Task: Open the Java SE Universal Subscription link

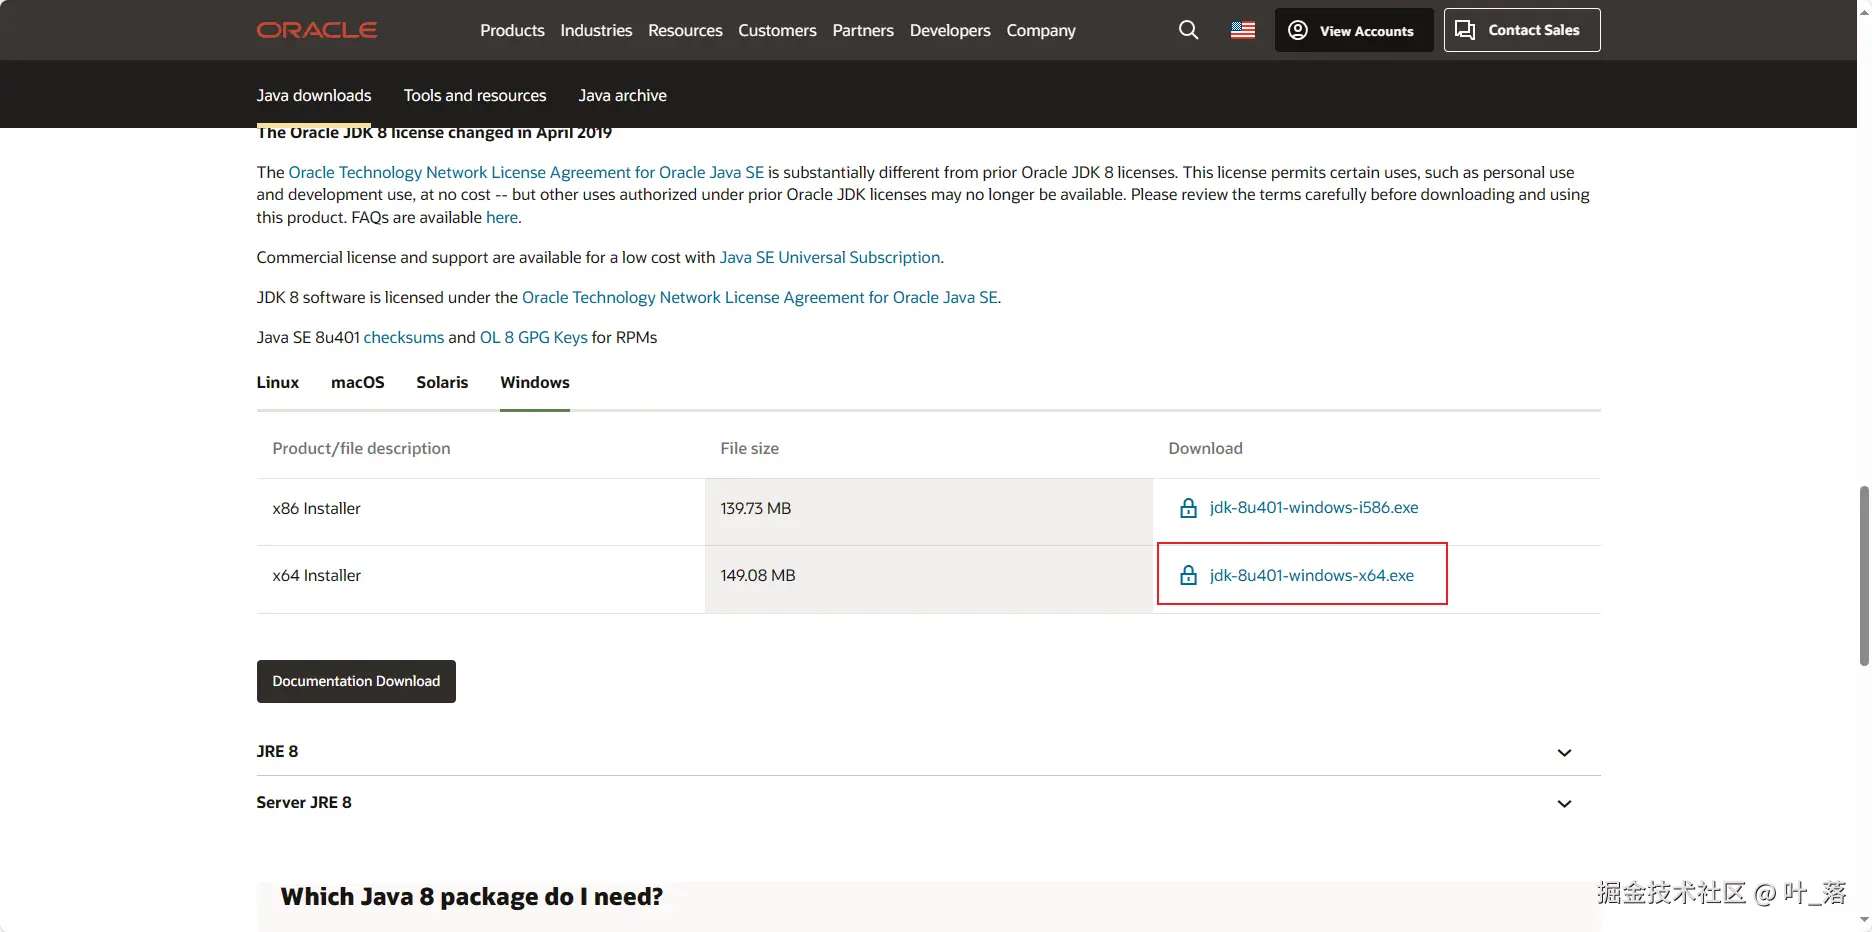Action: (829, 257)
